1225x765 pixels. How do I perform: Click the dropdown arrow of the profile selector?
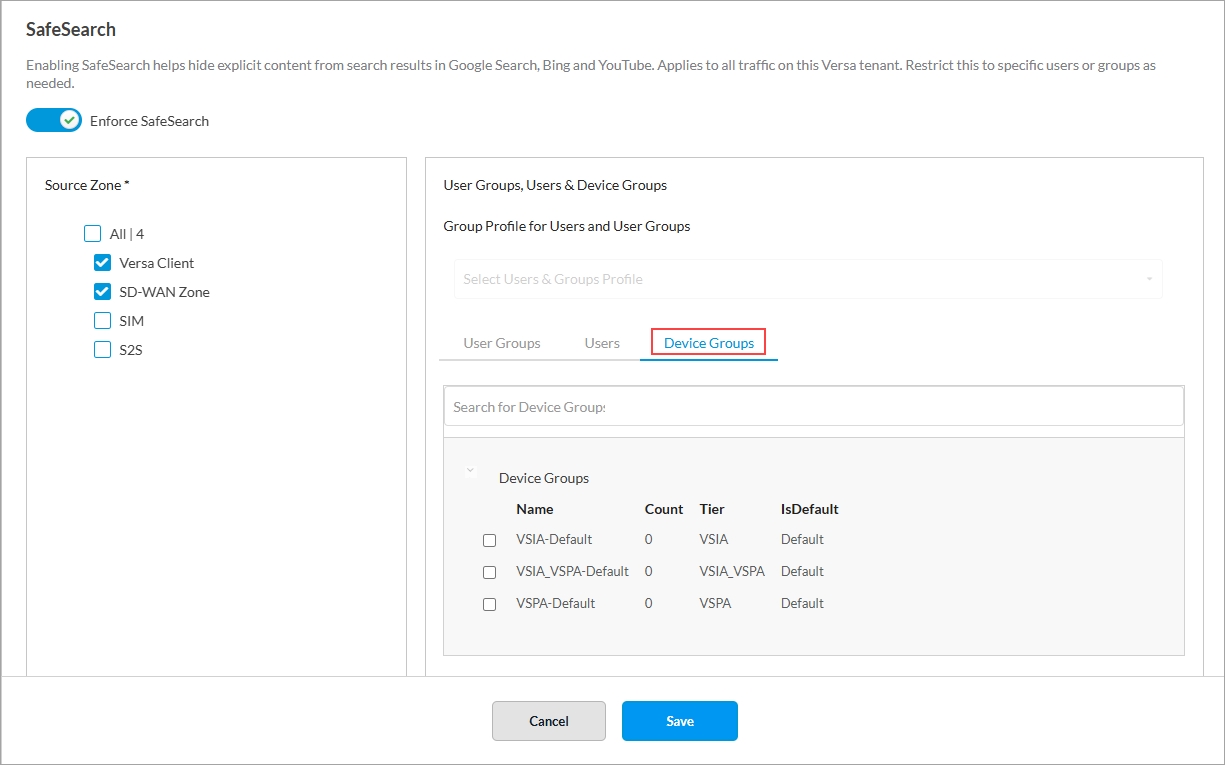pyautogui.click(x=1149, y=279)
